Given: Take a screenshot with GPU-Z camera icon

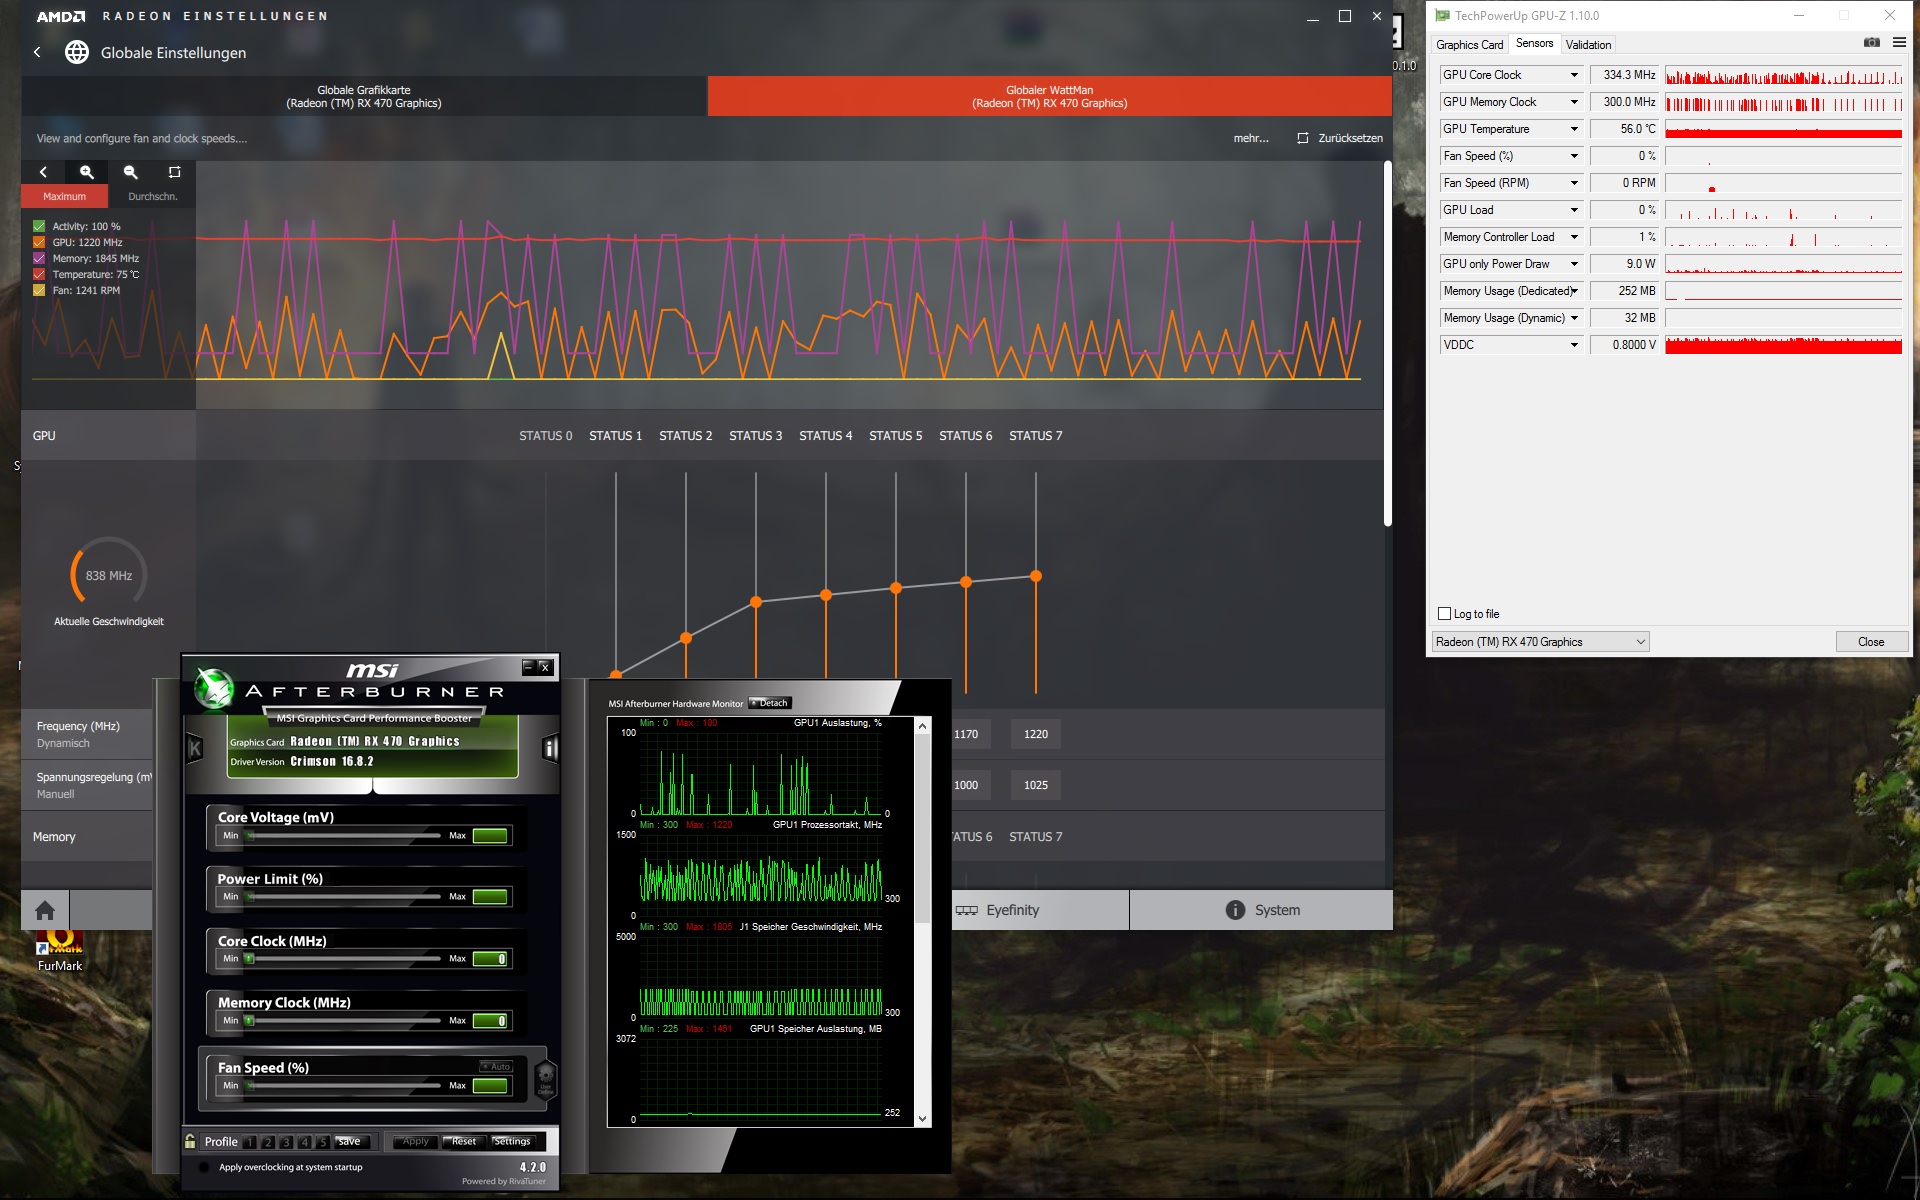Looking at the screenshot, I should pos(1871,43).
